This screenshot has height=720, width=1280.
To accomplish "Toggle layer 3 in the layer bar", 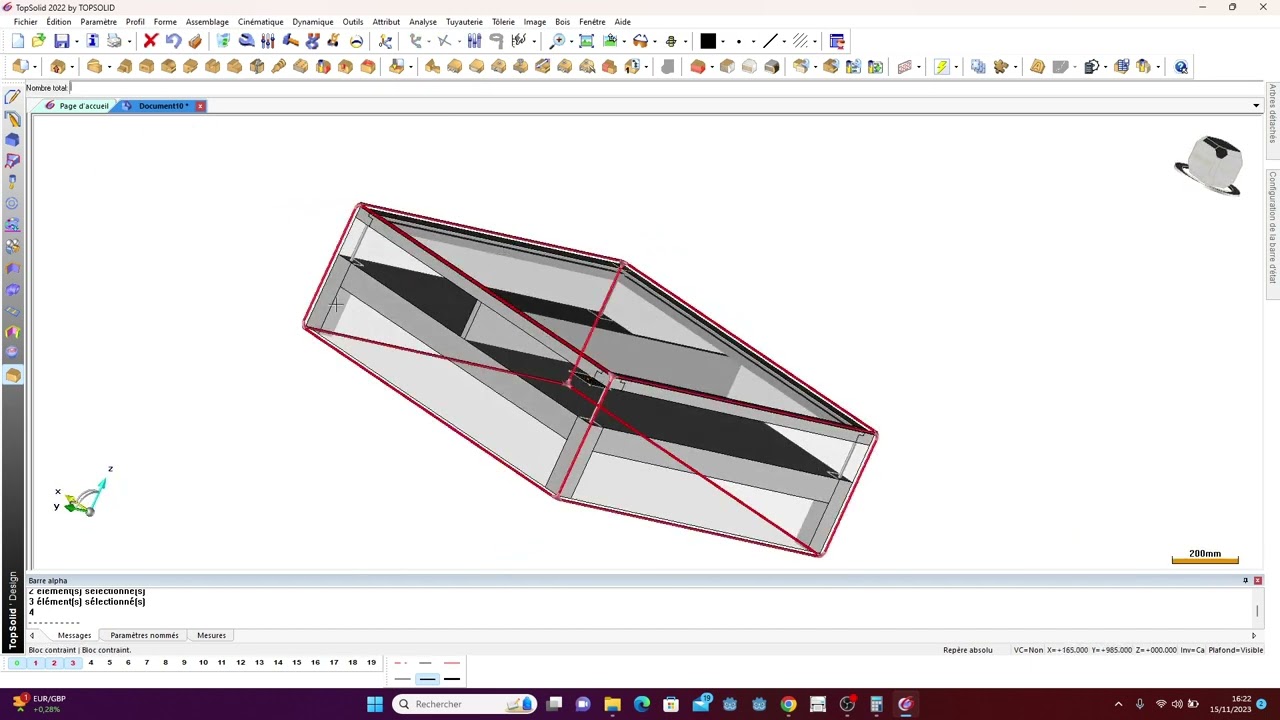I will tap(72, 663).
